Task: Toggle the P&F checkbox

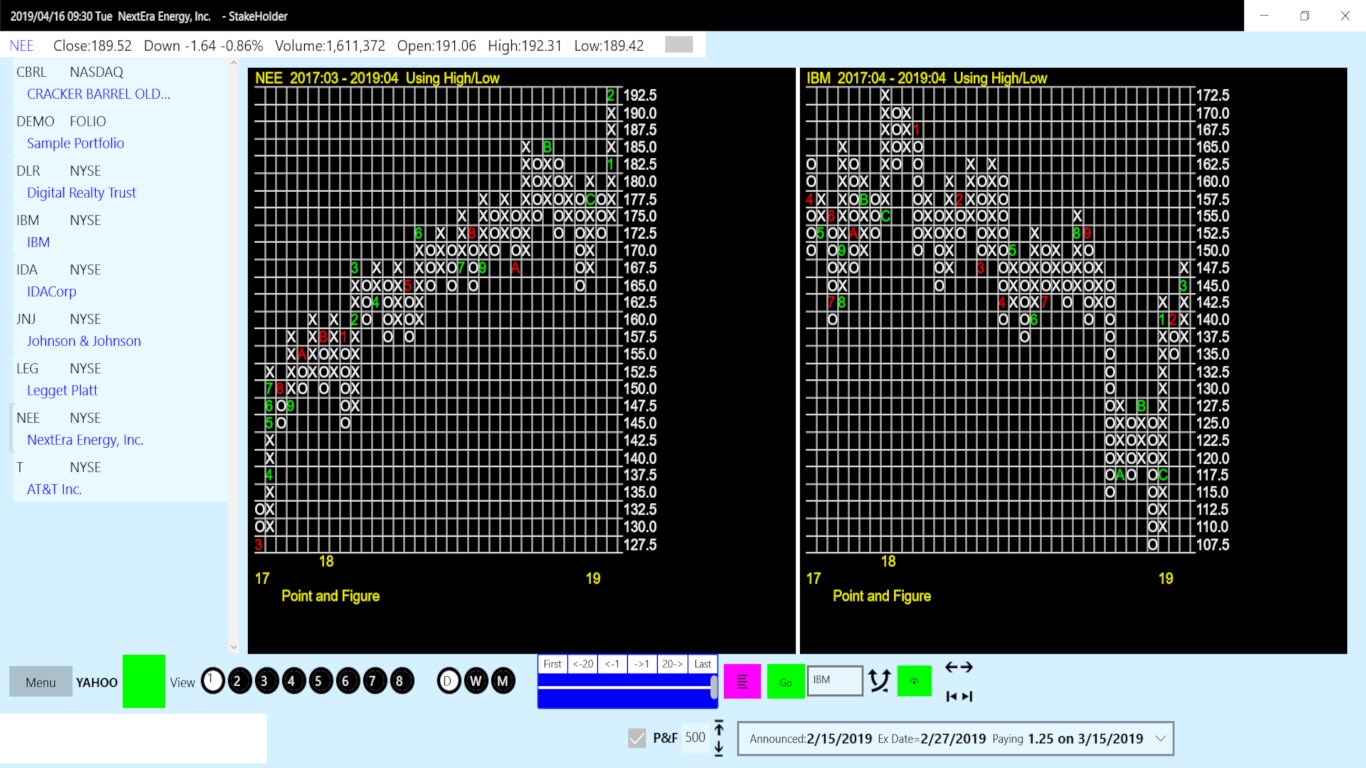Action: pos(637,738)
